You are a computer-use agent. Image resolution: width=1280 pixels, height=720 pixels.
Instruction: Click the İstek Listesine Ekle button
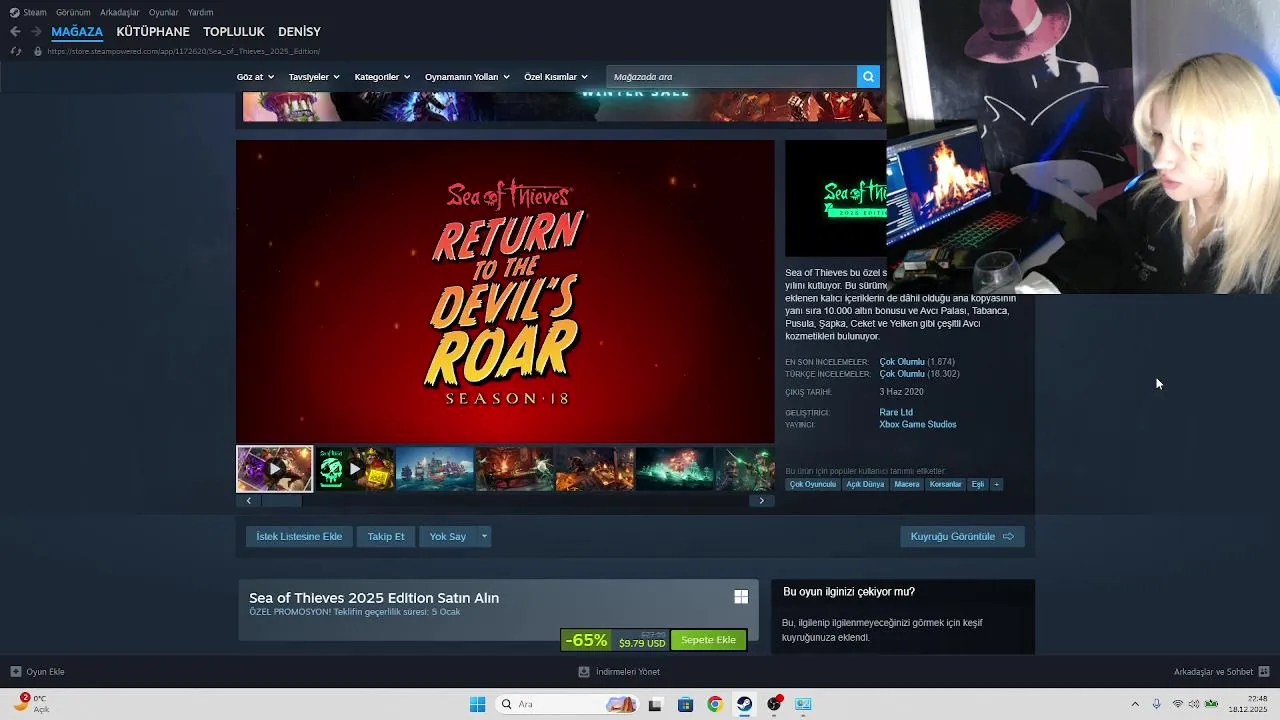click(x=299, y=536)
